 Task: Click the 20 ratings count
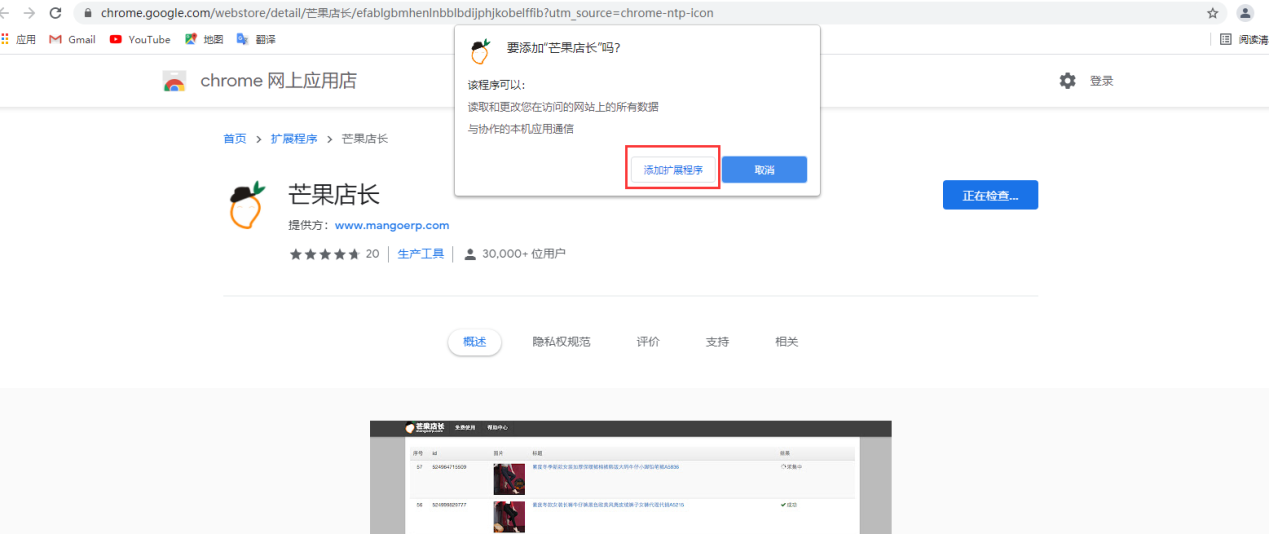pyautogui.click(x=372, y=254)
